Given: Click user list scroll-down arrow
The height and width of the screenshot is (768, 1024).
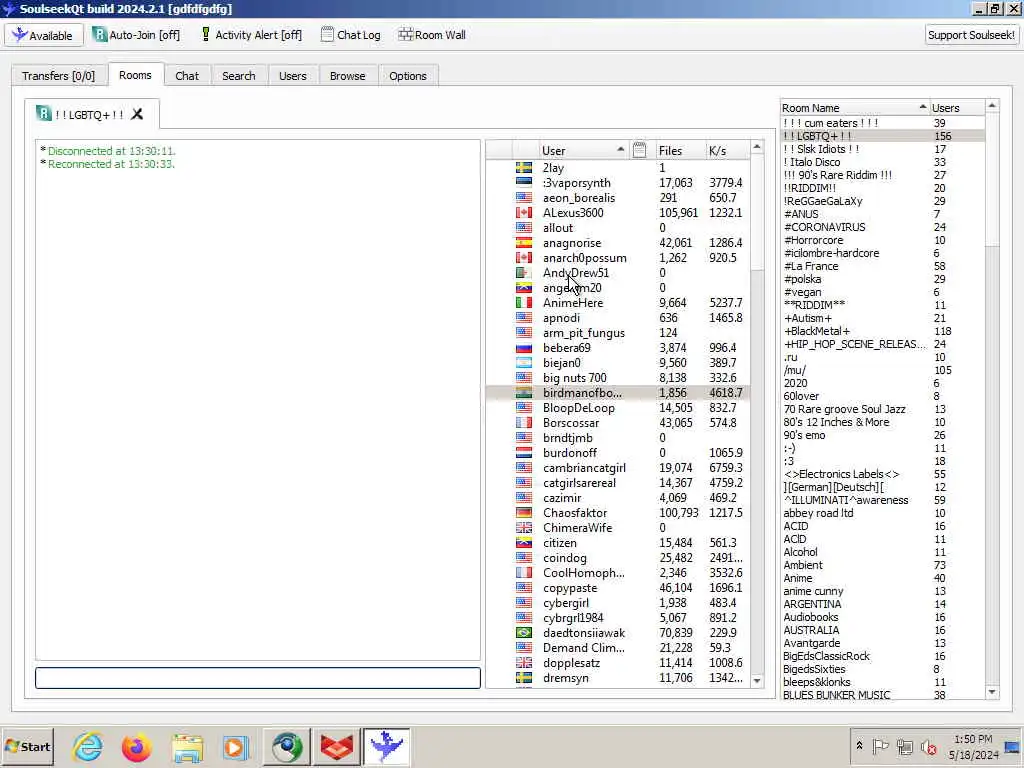Looking at the screenshot, I should click(x=757, y=680).
